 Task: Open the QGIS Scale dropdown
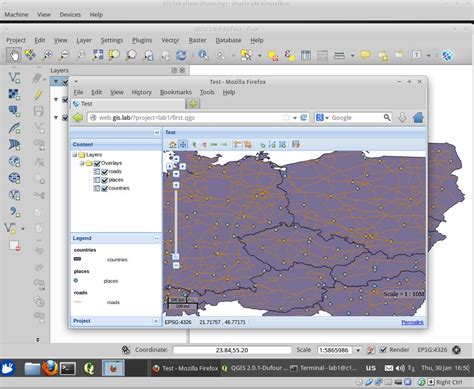coord(358,350)
